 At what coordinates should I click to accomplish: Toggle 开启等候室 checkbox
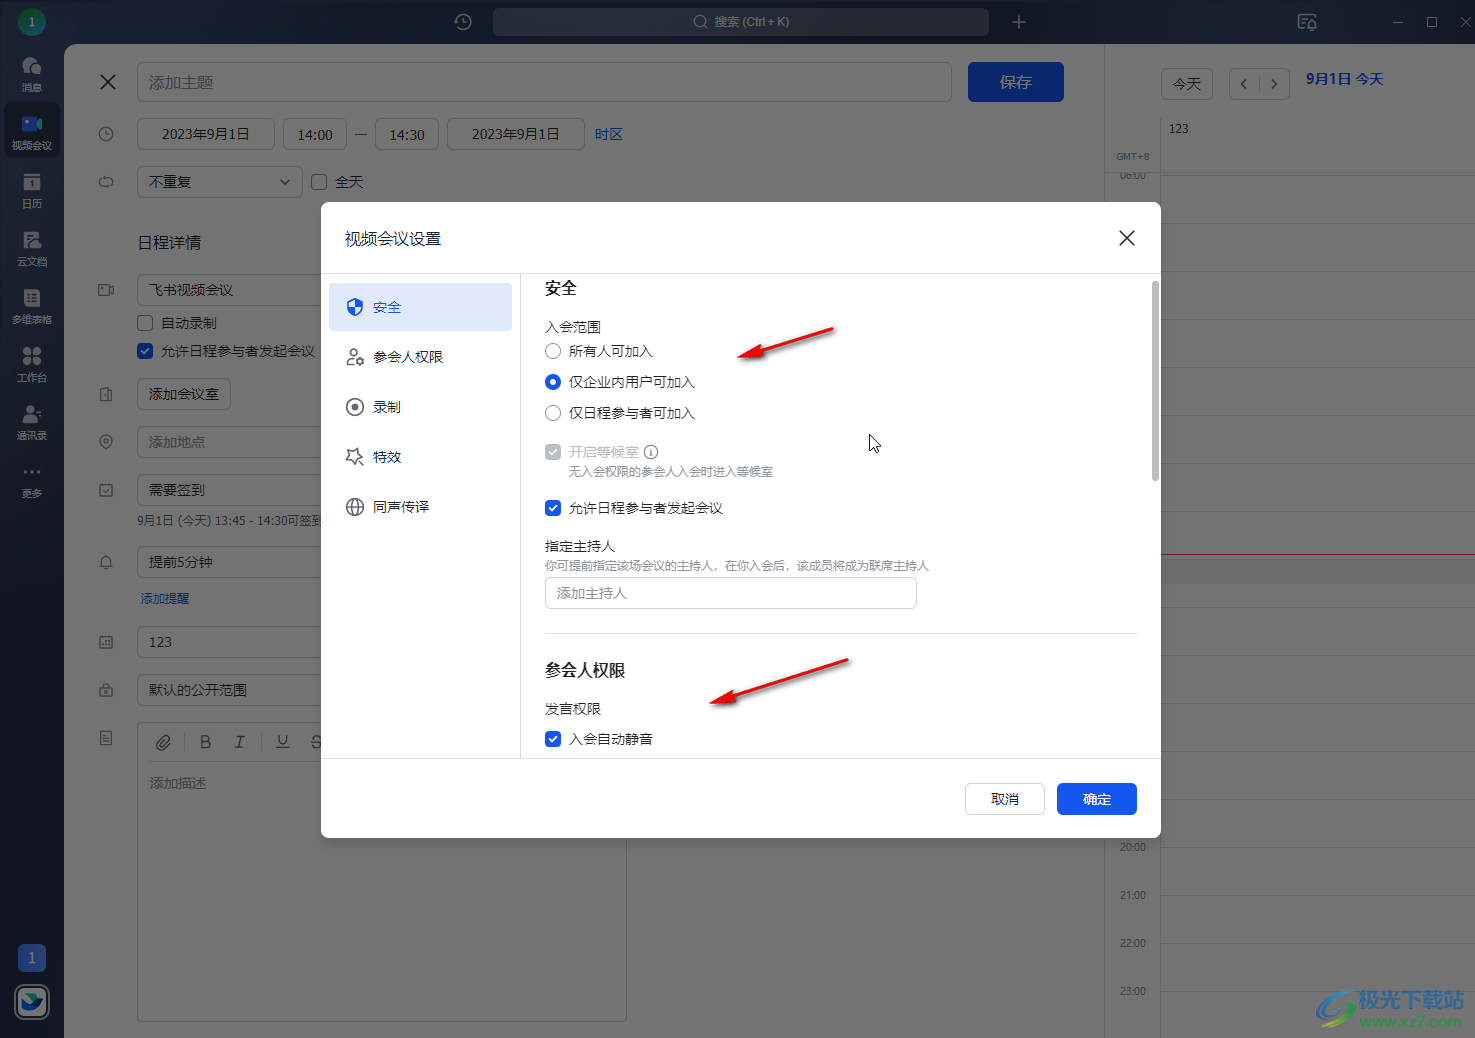pyautogui.click(x=553, y=452)
